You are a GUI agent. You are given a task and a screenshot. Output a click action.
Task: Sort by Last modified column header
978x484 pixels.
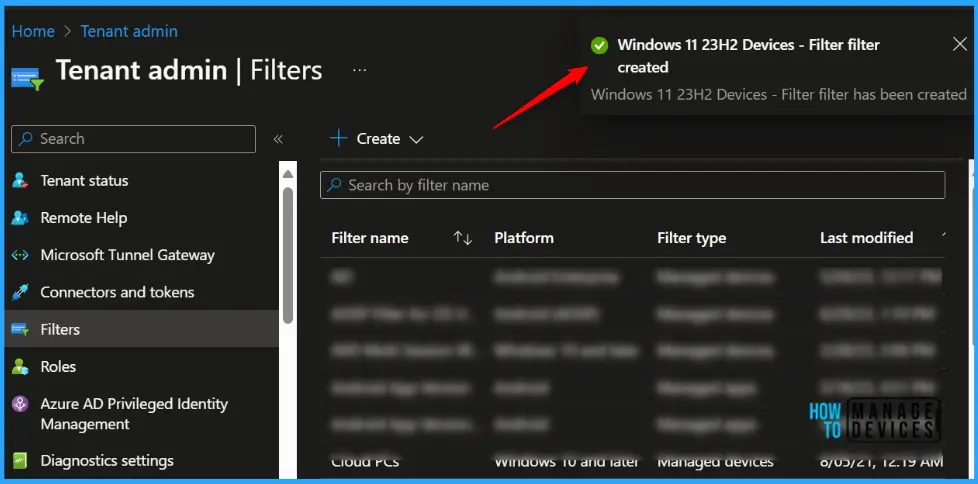[x=866, y=238]
